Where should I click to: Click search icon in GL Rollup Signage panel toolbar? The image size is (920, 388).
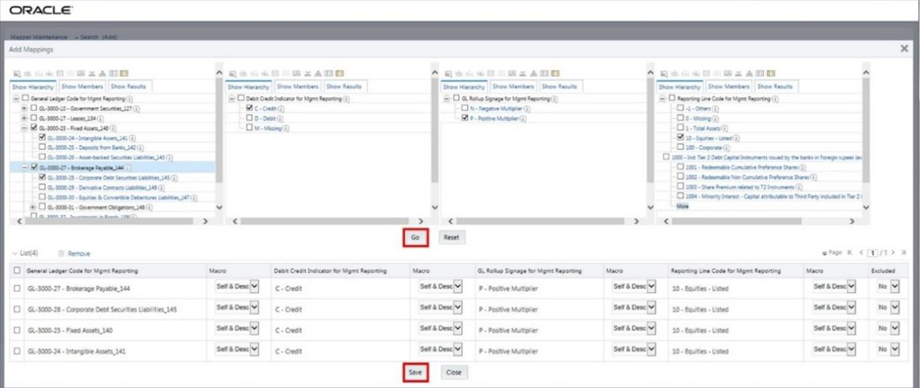pyautogui.click(x=448, y=73)
